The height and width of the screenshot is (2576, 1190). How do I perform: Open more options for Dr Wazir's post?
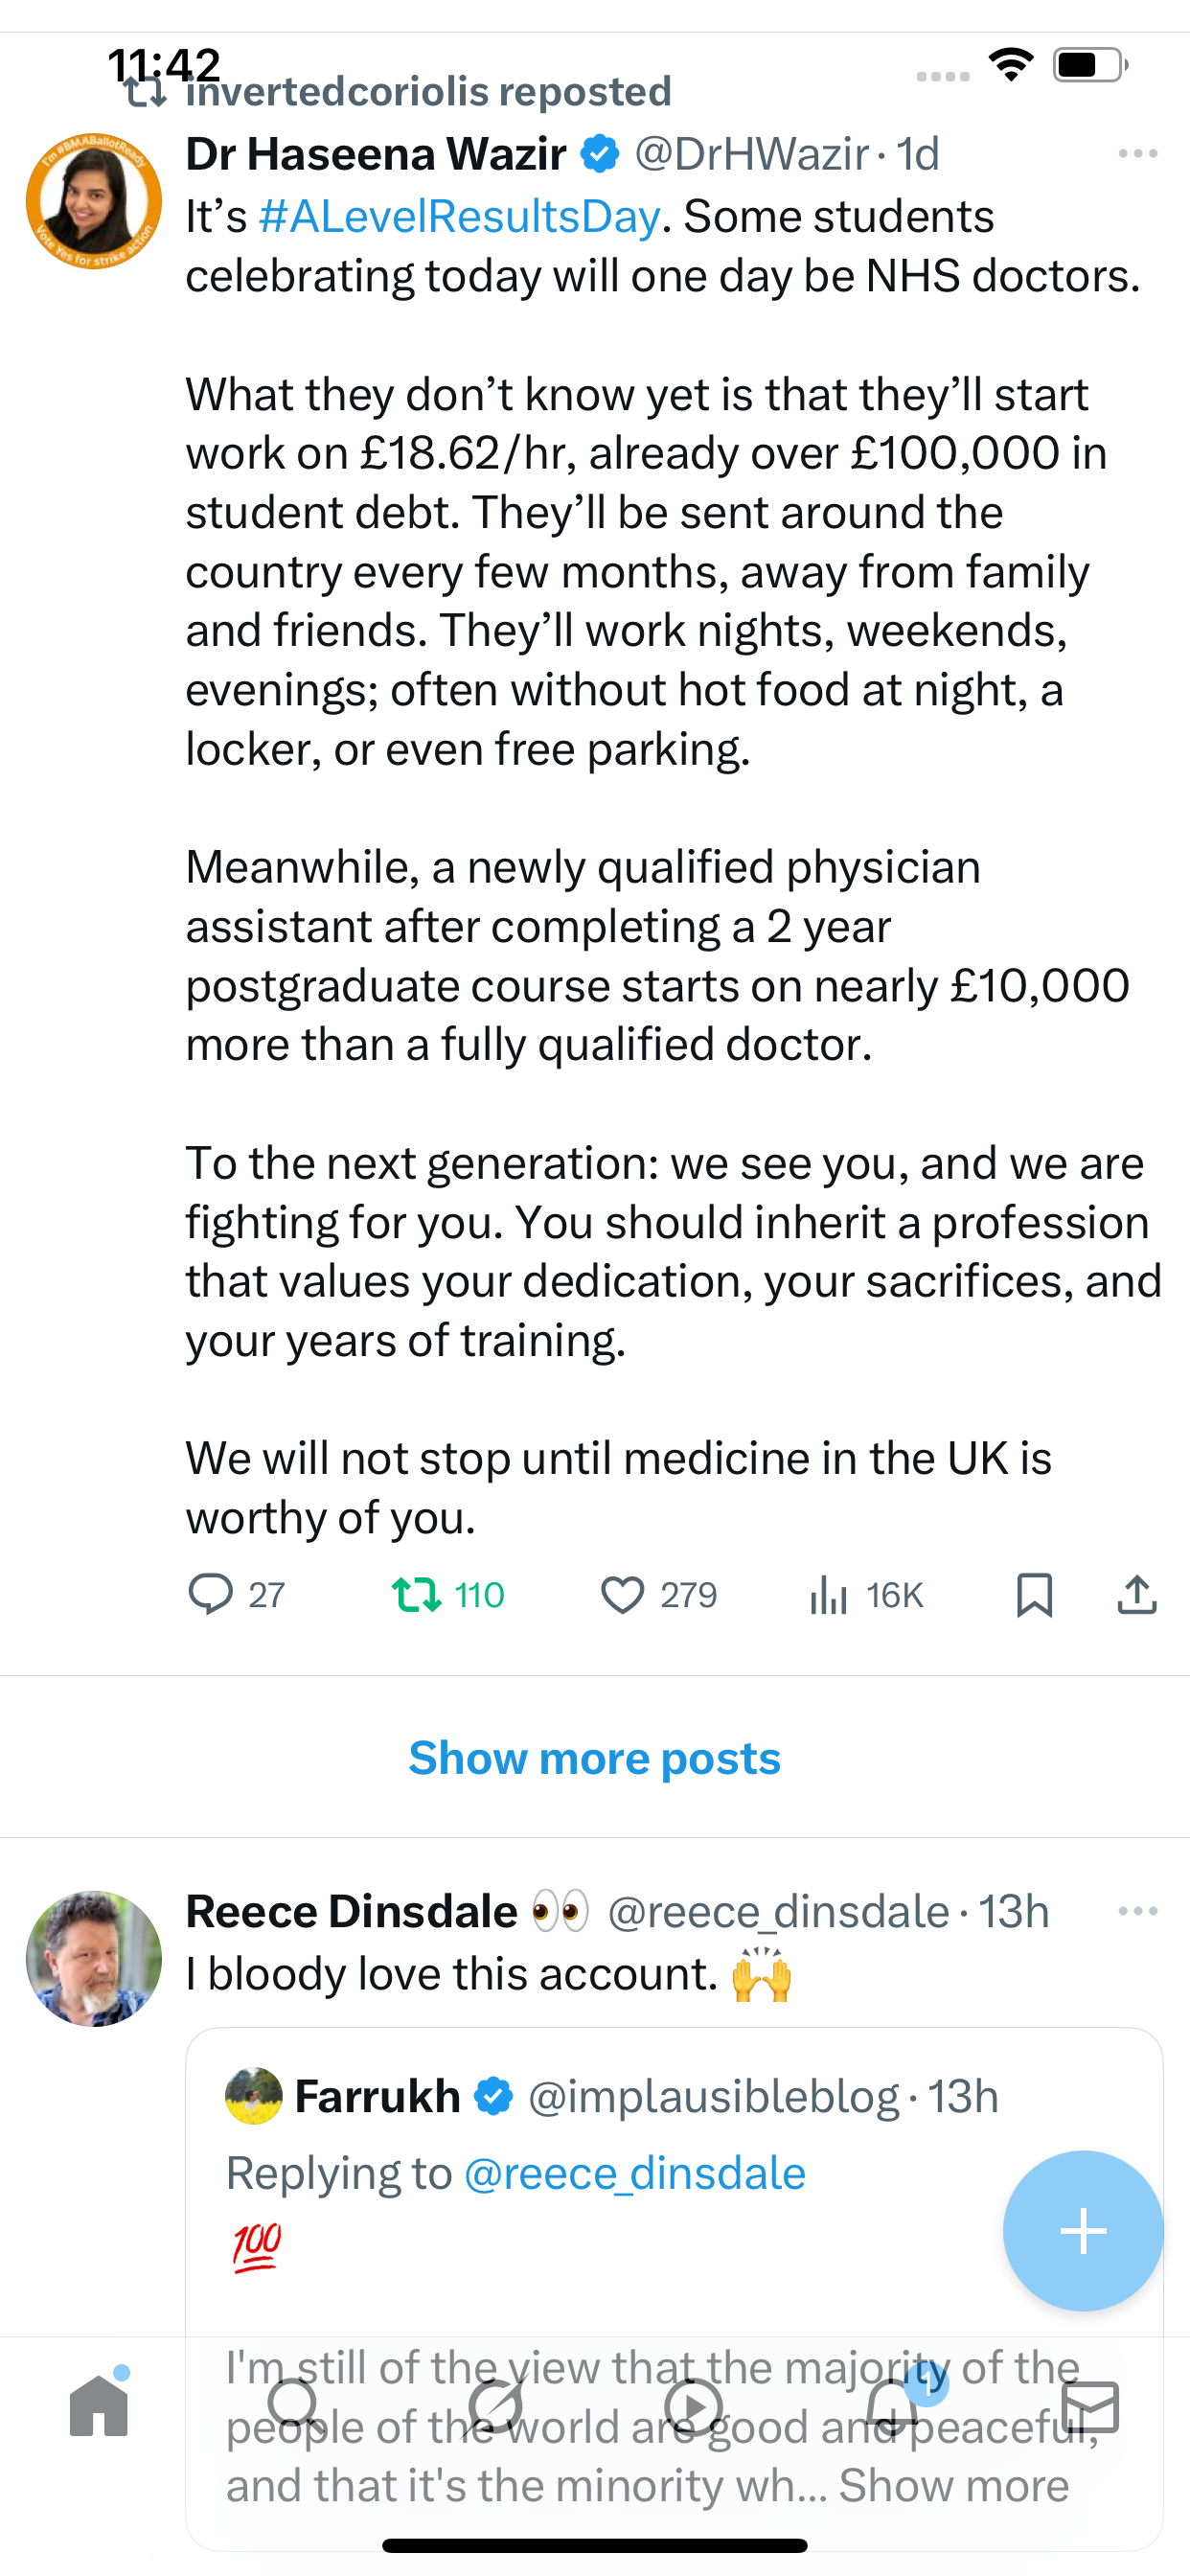point(1138,154)
